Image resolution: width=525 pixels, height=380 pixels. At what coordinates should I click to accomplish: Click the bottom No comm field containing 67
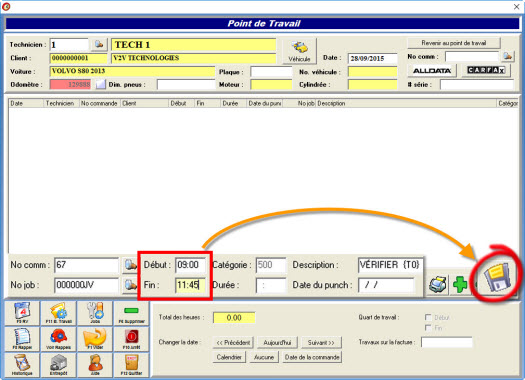point(86,265)
